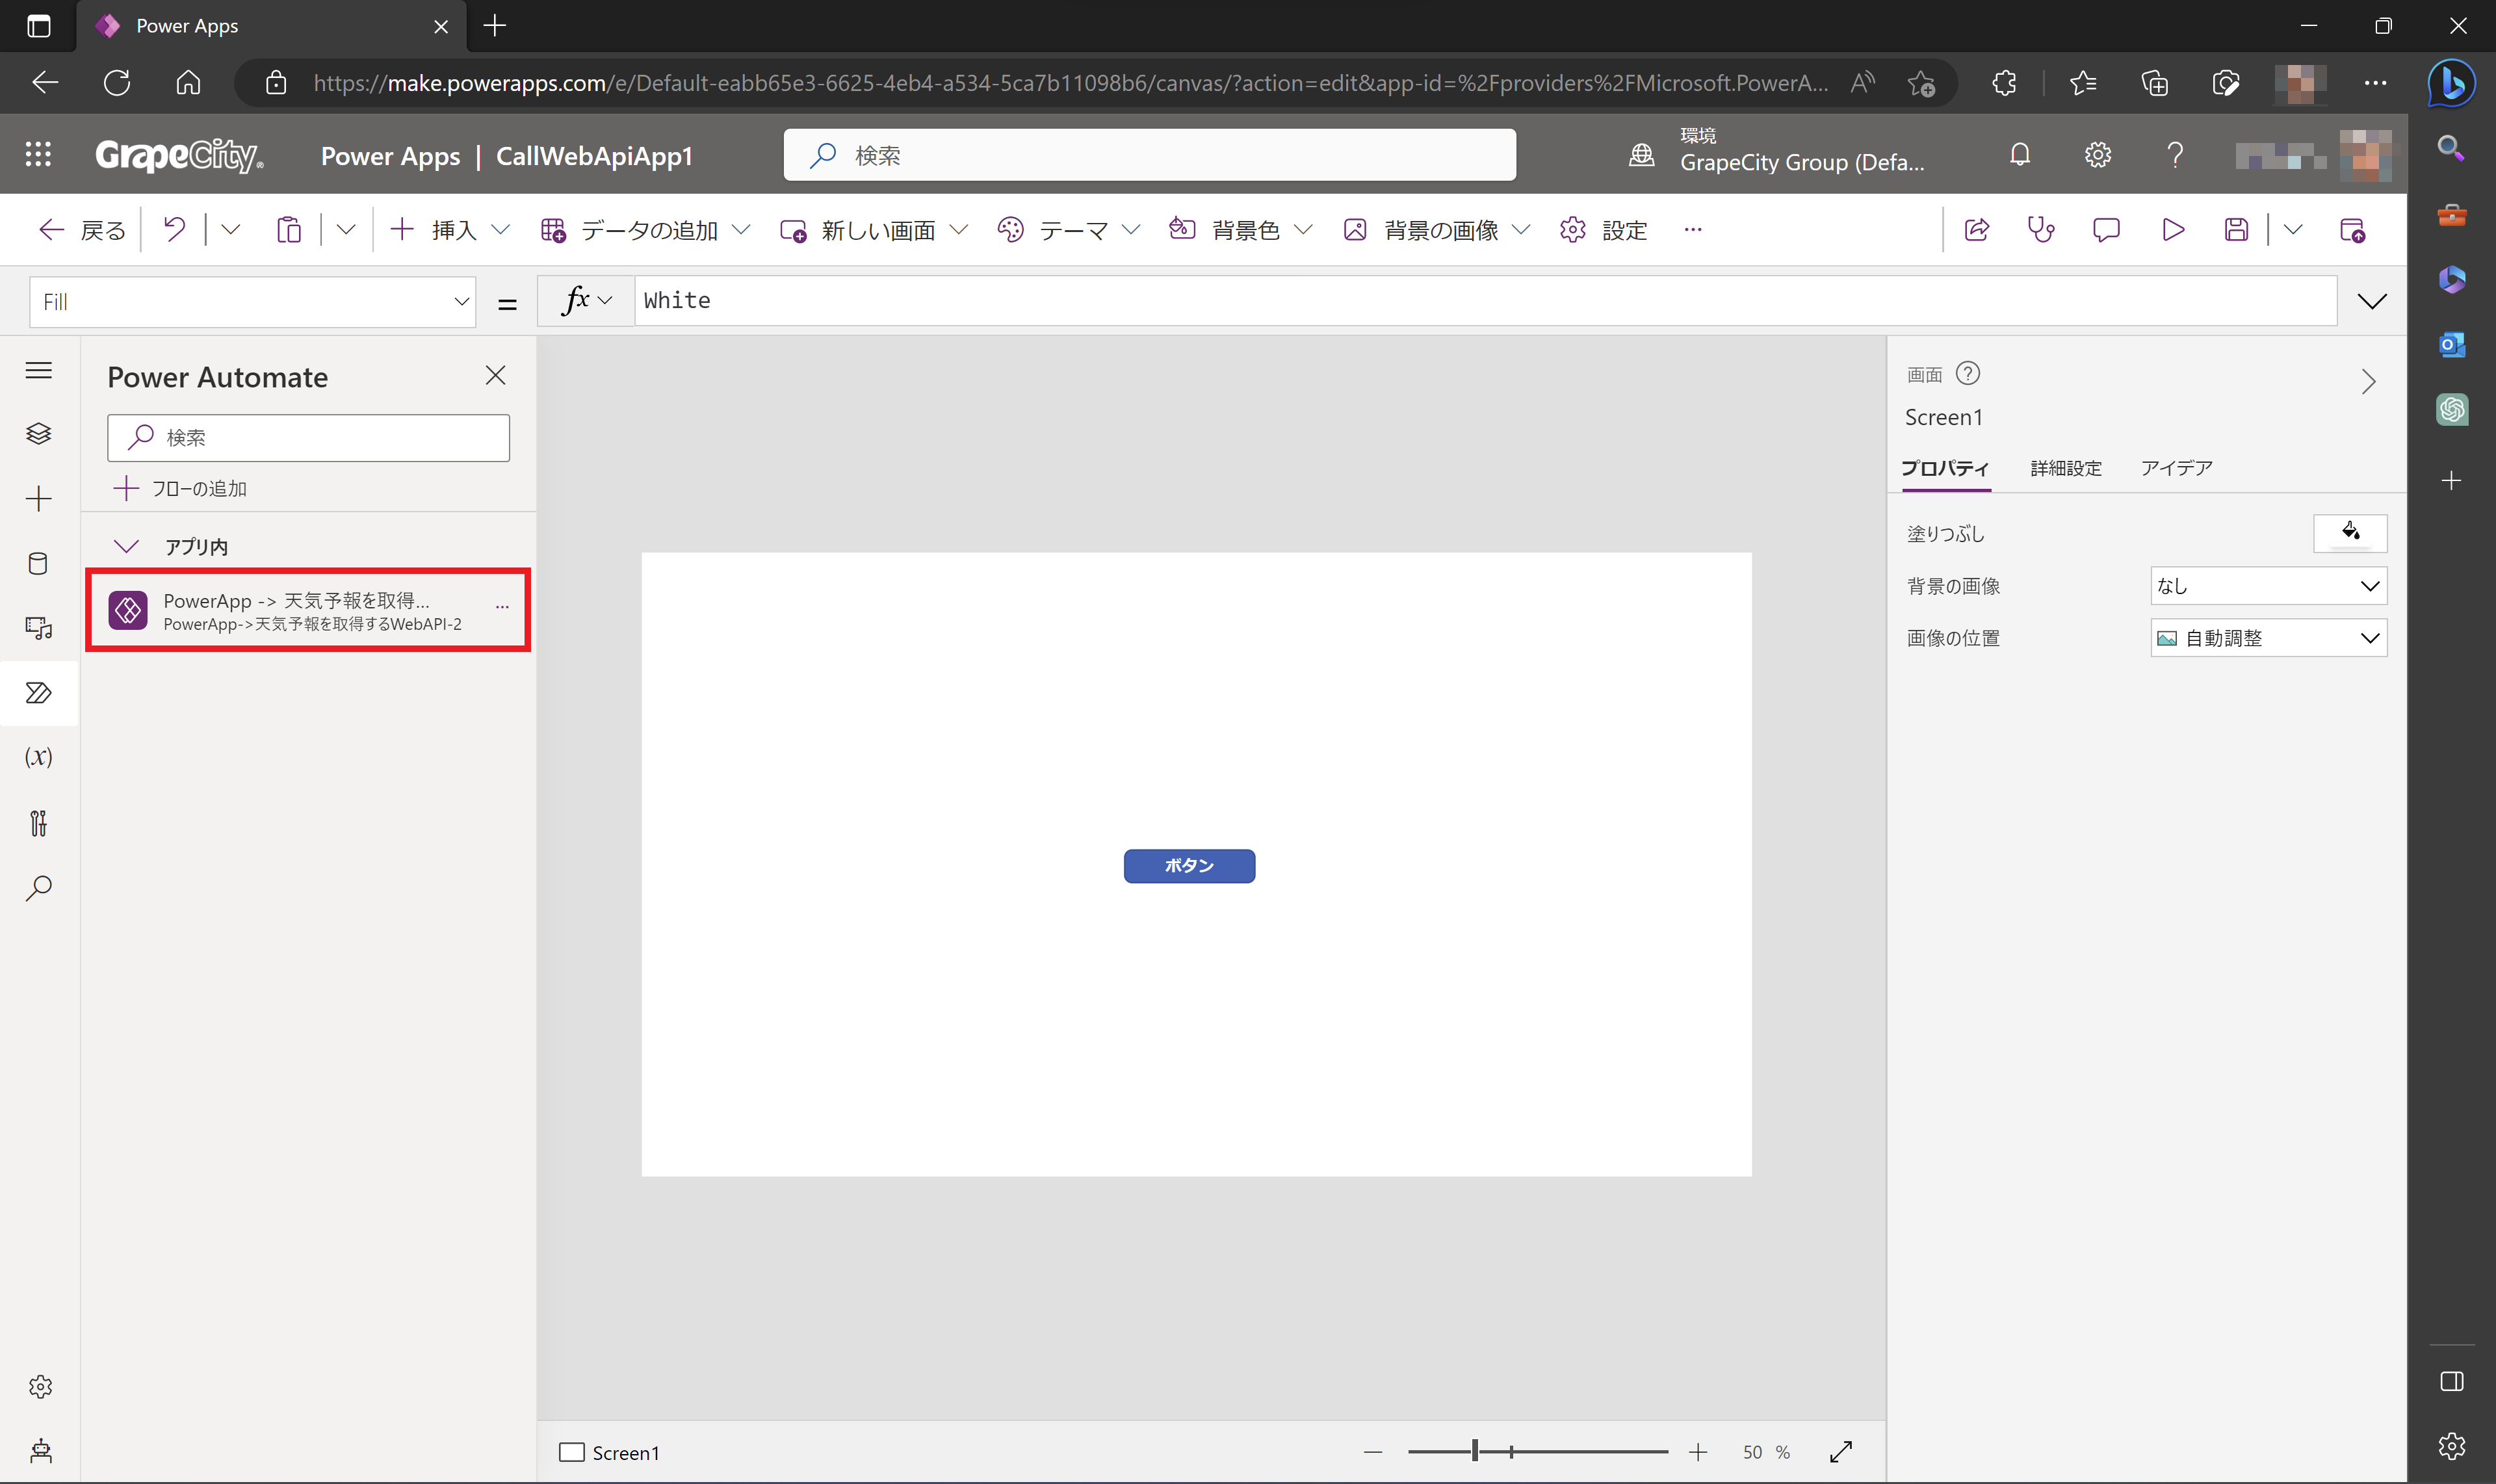Open the virtual agent icon at sidebar bottom
Viewport: 2496px width, 1484px height.
tap(40, 1451)
